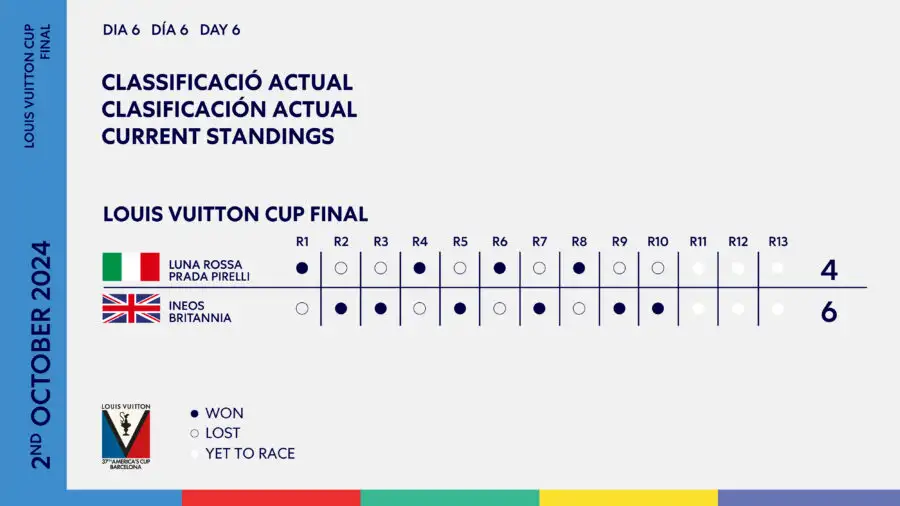Click the red stripe in bottom bar
The width and height of the screenshot is (900, 506).
coord(271,497)
